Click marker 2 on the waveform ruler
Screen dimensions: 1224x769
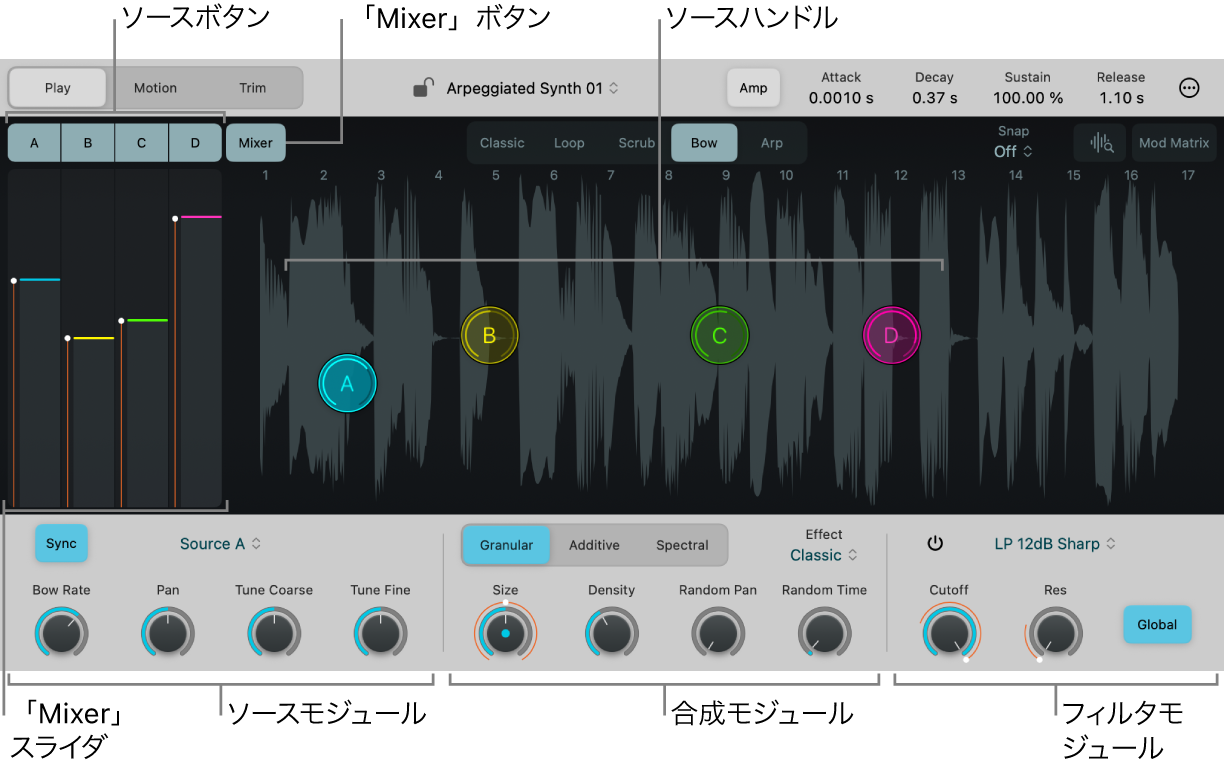(x=323, y=175)
